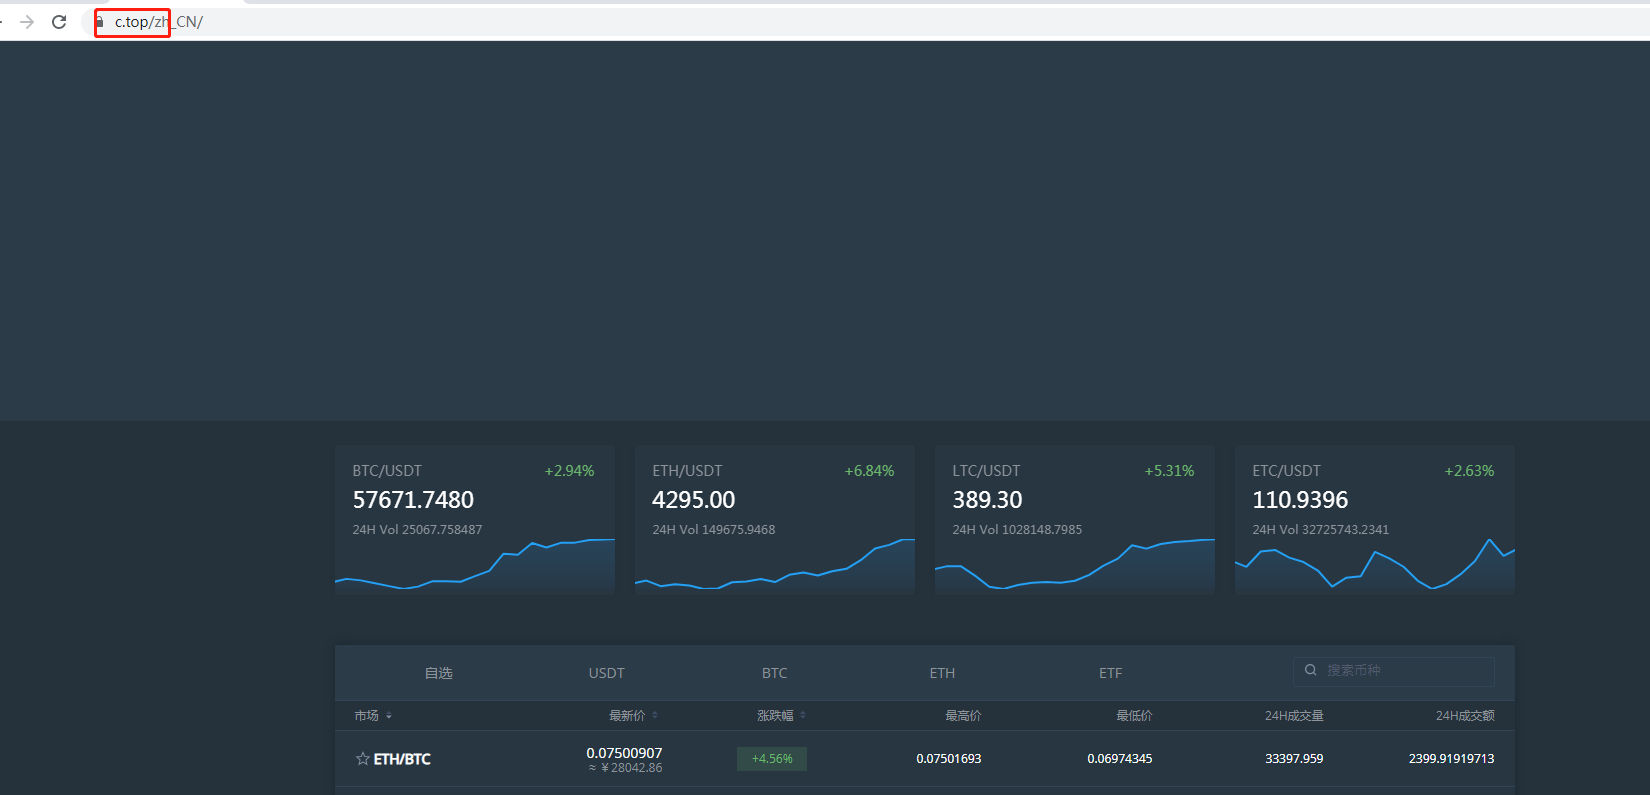Click the site security lock icon
The image size is (1650, 795).
click(100, 22)
